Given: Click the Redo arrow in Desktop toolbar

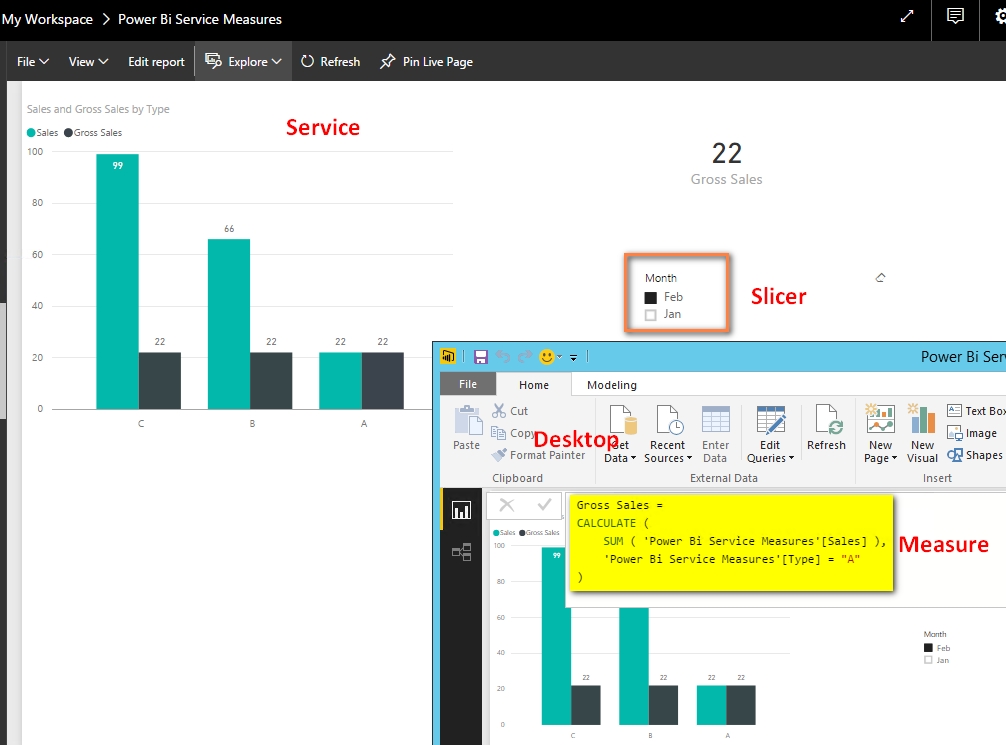Looking at the screenshot, I should pos(525,357).
